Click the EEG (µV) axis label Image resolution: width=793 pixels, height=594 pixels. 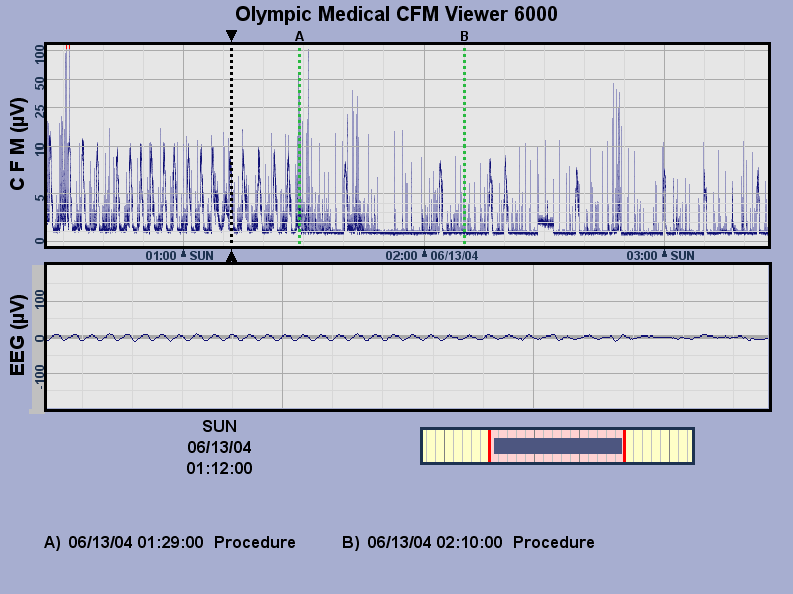point(18,335)
